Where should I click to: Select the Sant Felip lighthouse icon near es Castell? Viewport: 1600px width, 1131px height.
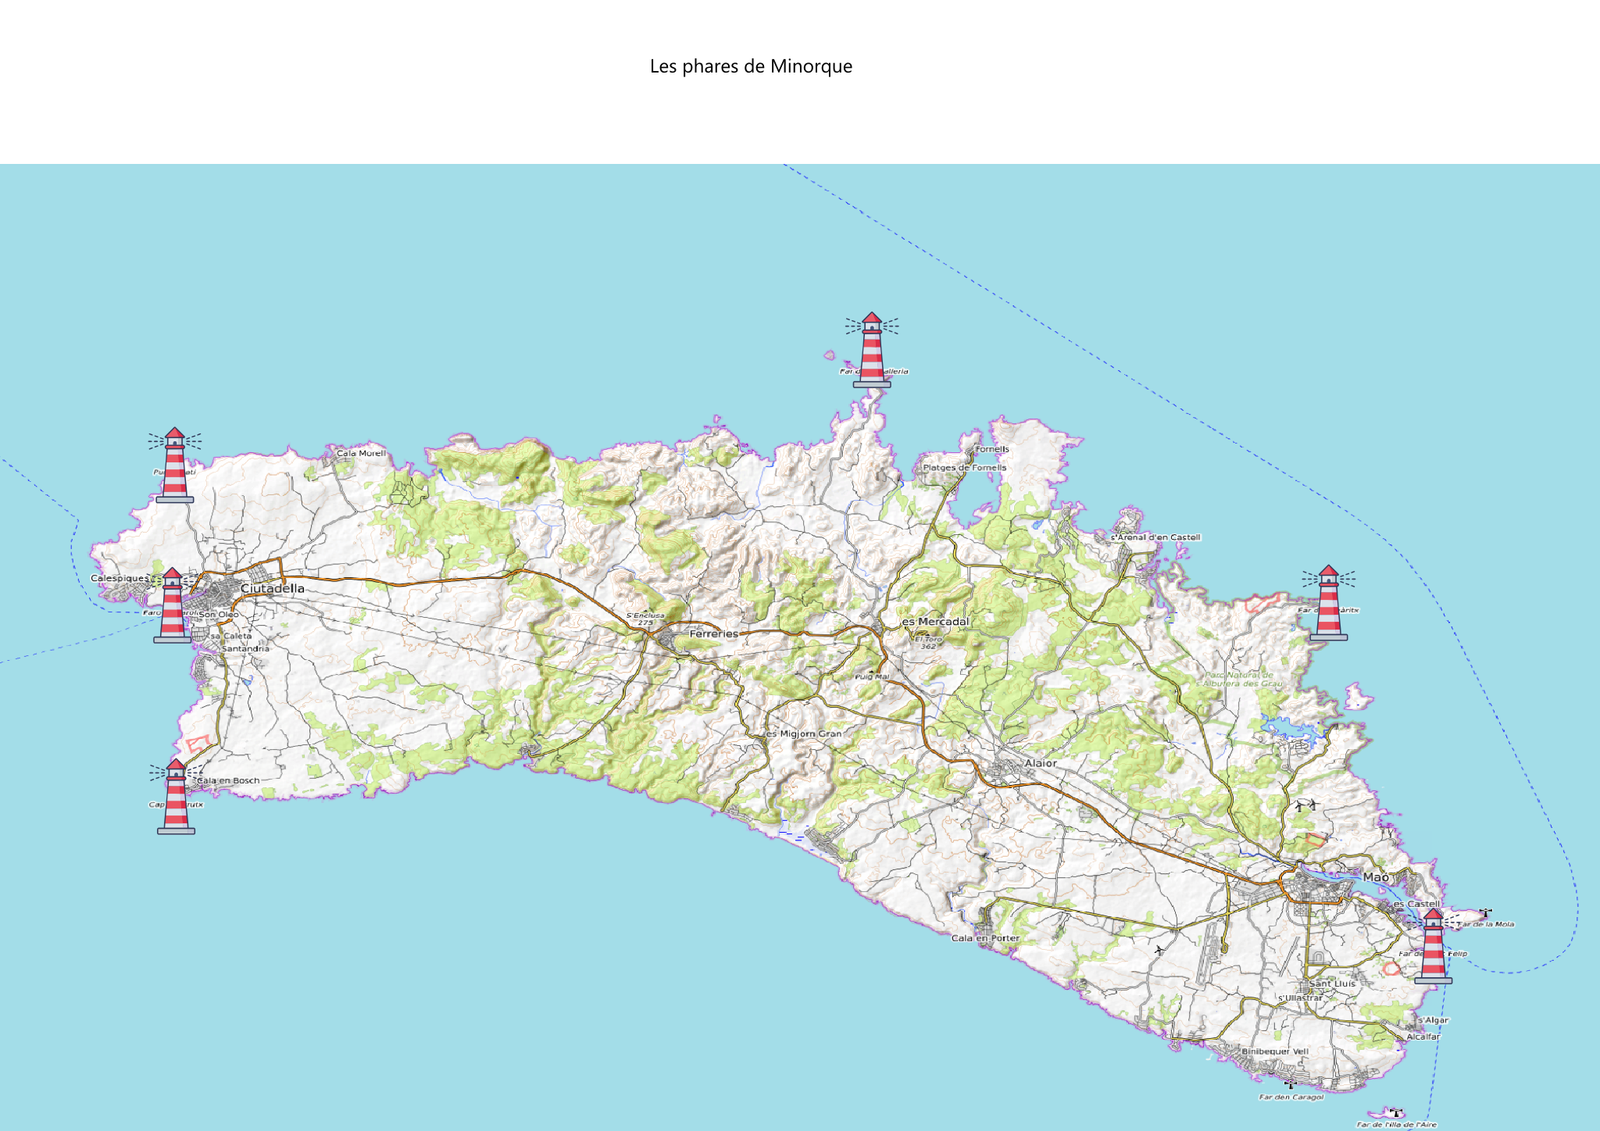[1433, 946]
